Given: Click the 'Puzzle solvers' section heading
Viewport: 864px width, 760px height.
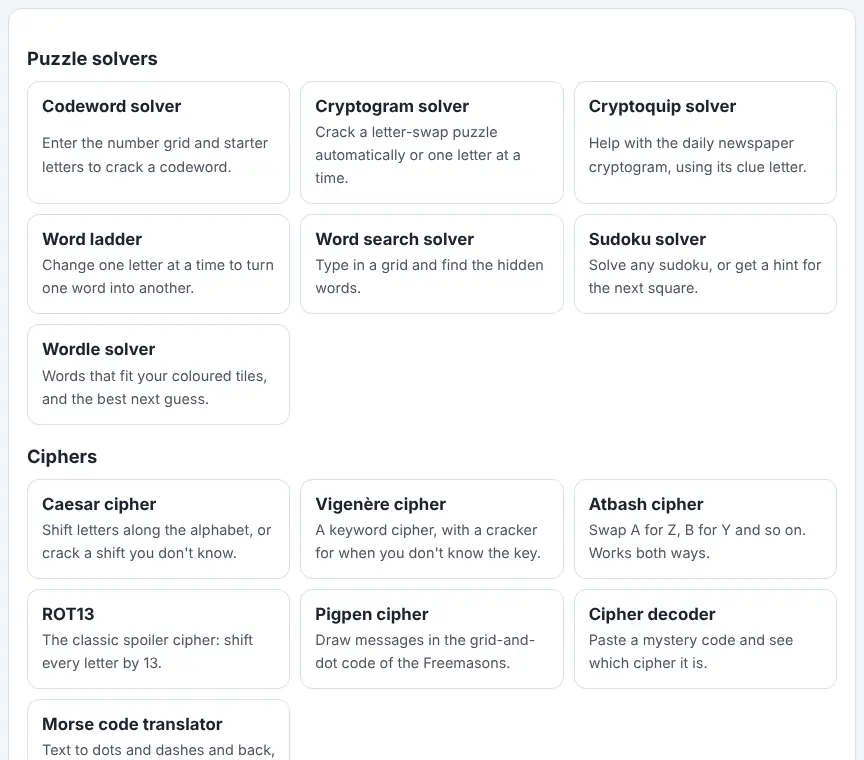Looking at the screenshot, I should (x=92, y=59).
